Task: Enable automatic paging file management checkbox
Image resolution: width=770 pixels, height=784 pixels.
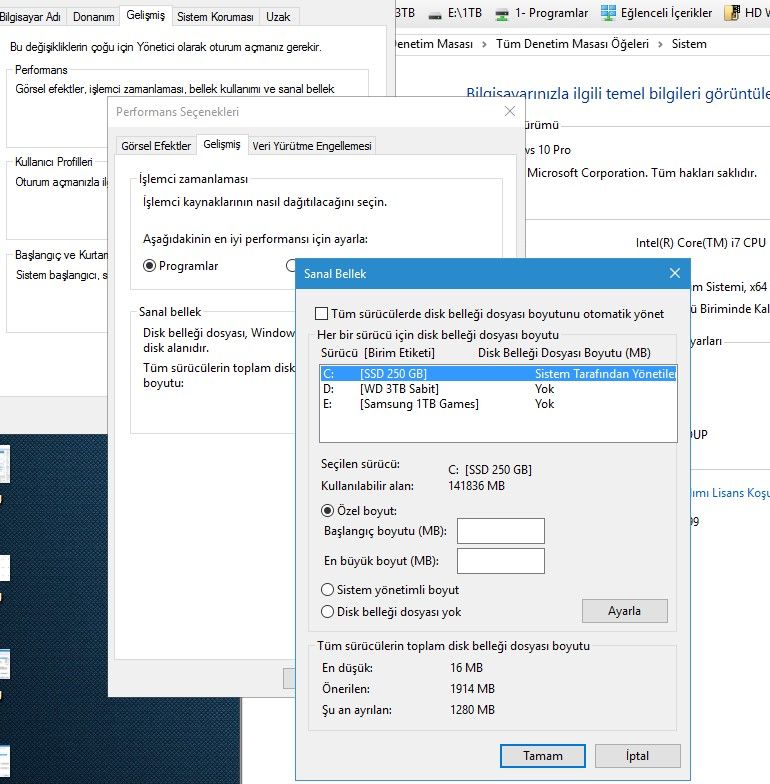Action: (x=322, y=314)
